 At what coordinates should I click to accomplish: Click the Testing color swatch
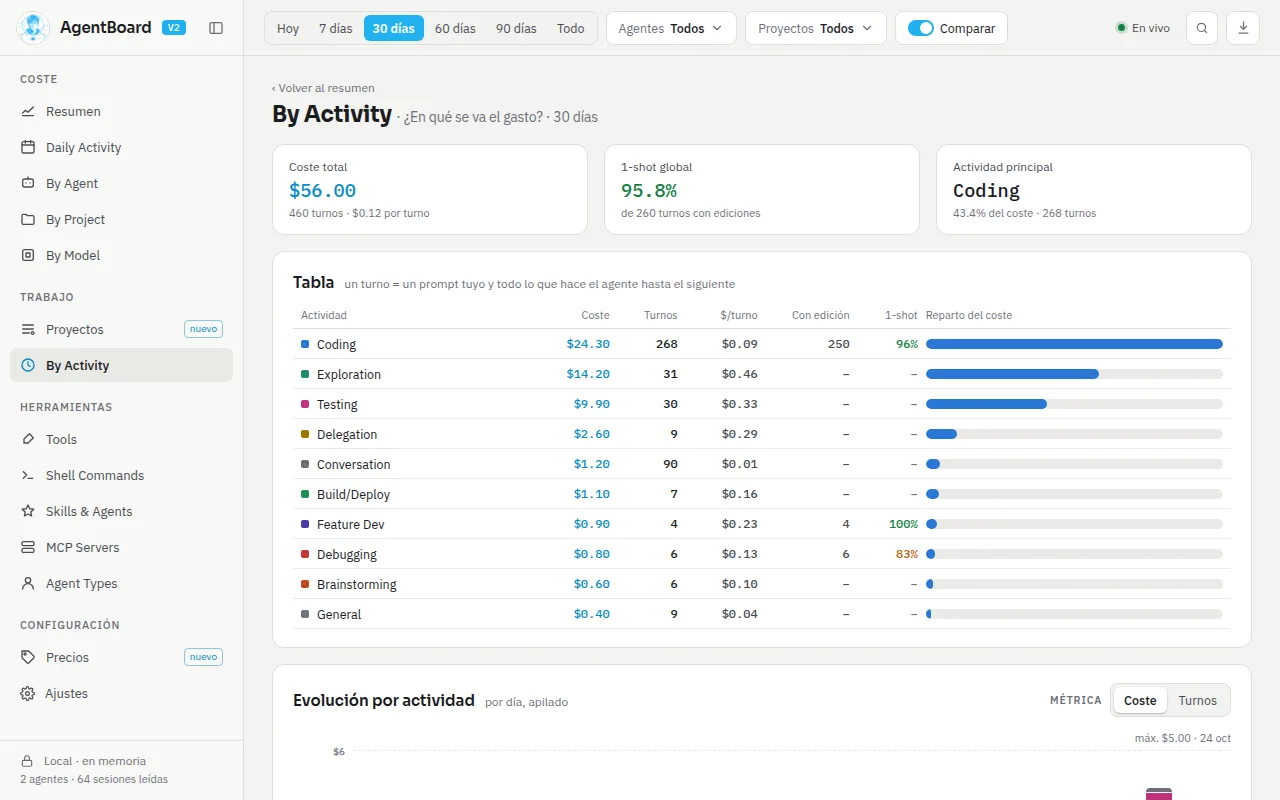pos(305,404)
